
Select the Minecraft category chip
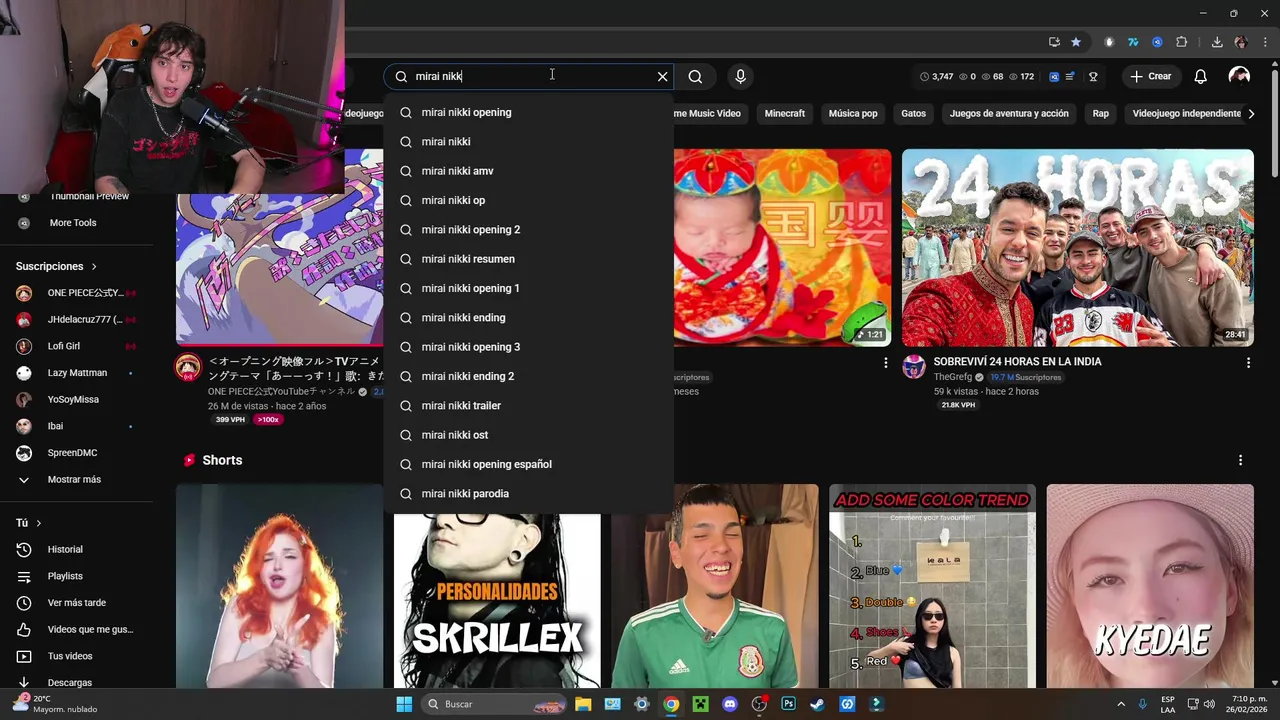coord(784,113)
